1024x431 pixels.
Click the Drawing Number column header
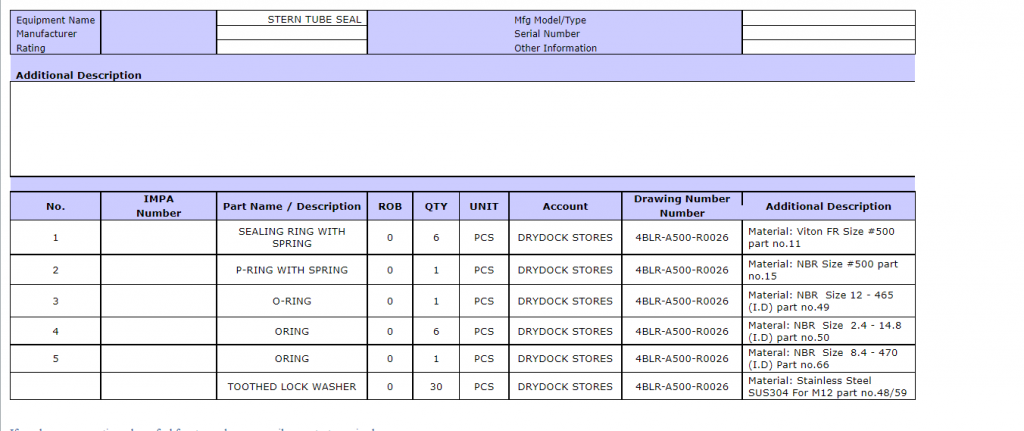[682, 206]
